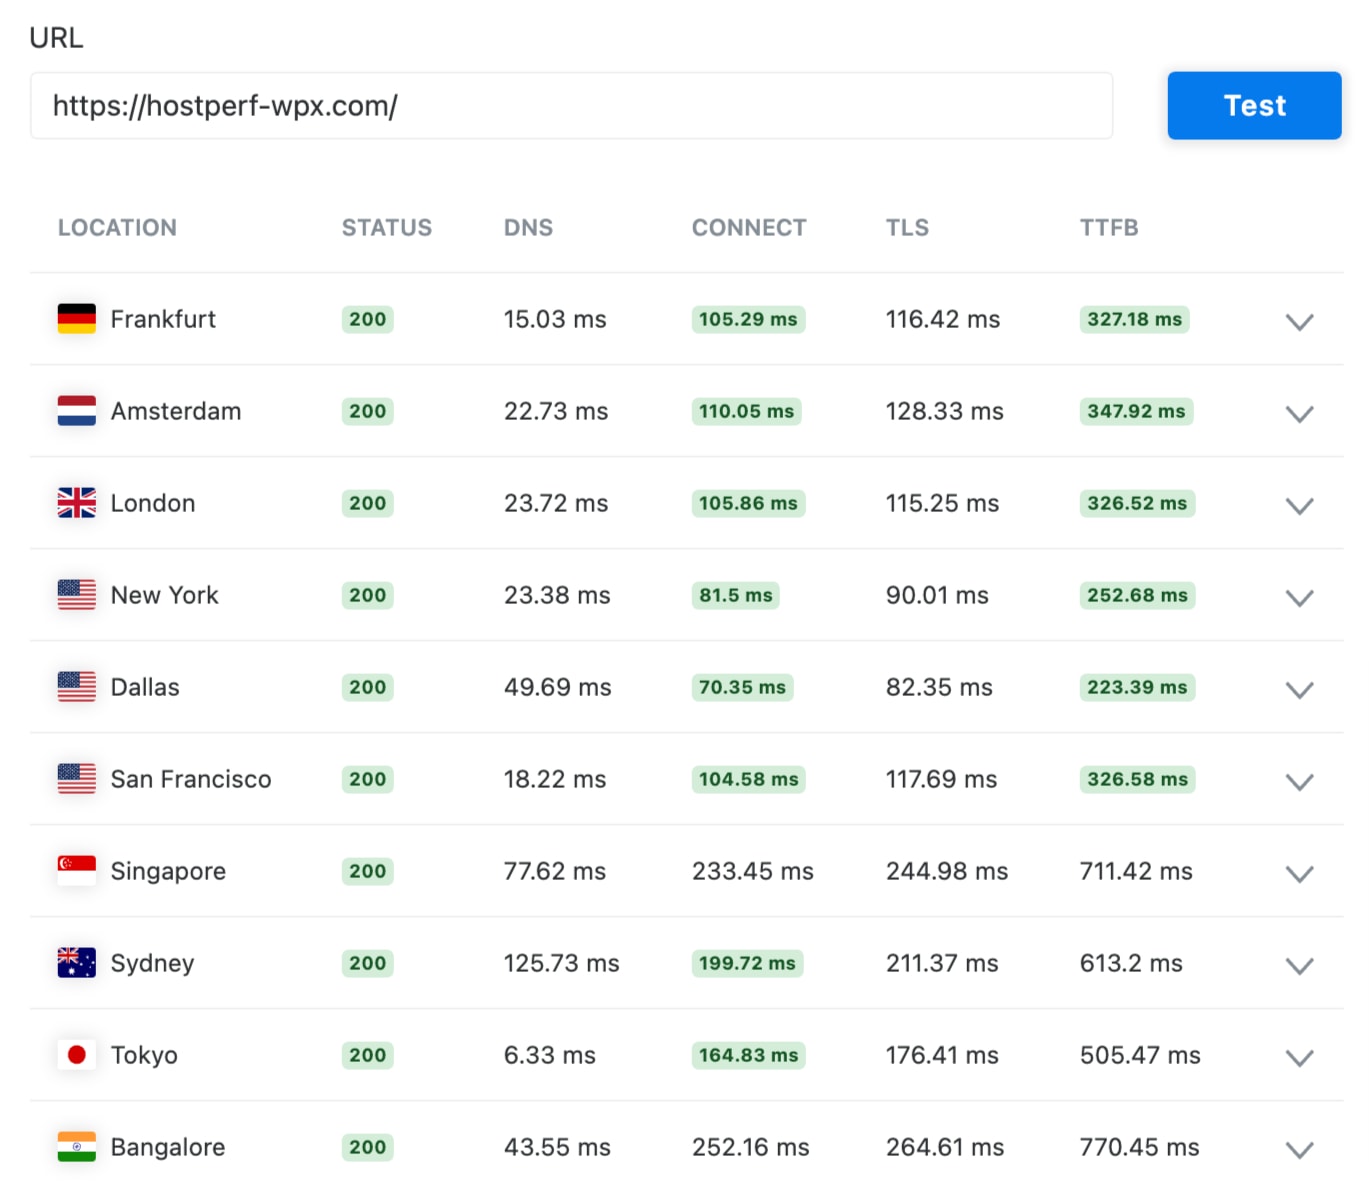Click the 233.45 ms connect value
This screenshot has width=1369, height=1200.
(x=753, y=871)
